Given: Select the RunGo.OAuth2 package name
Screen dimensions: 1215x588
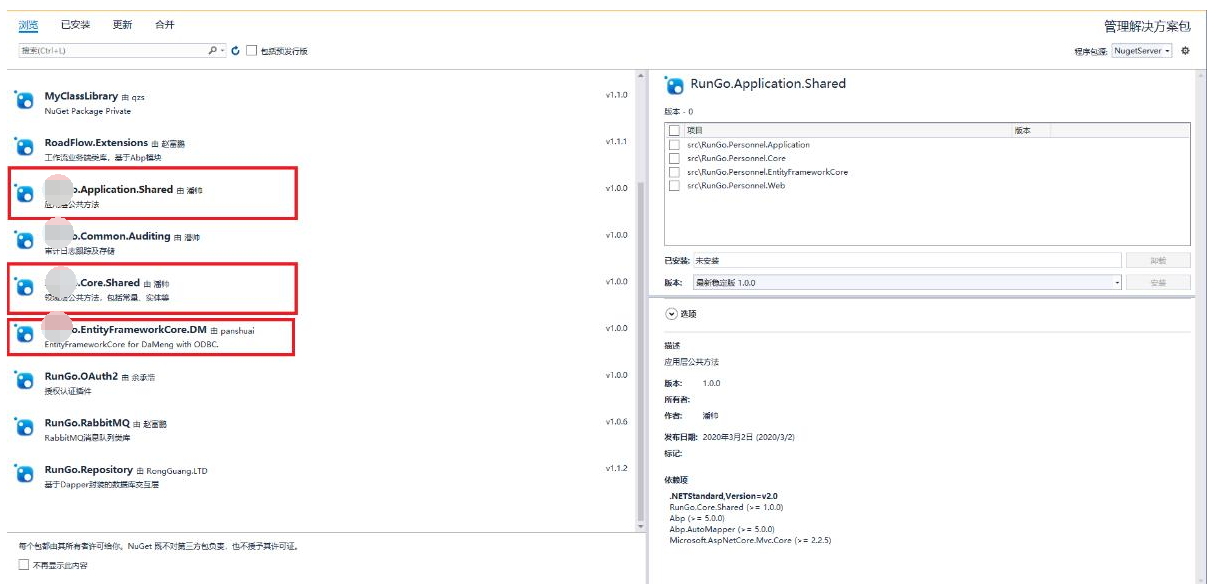Looking at the screenshot, I should point(81,376).
